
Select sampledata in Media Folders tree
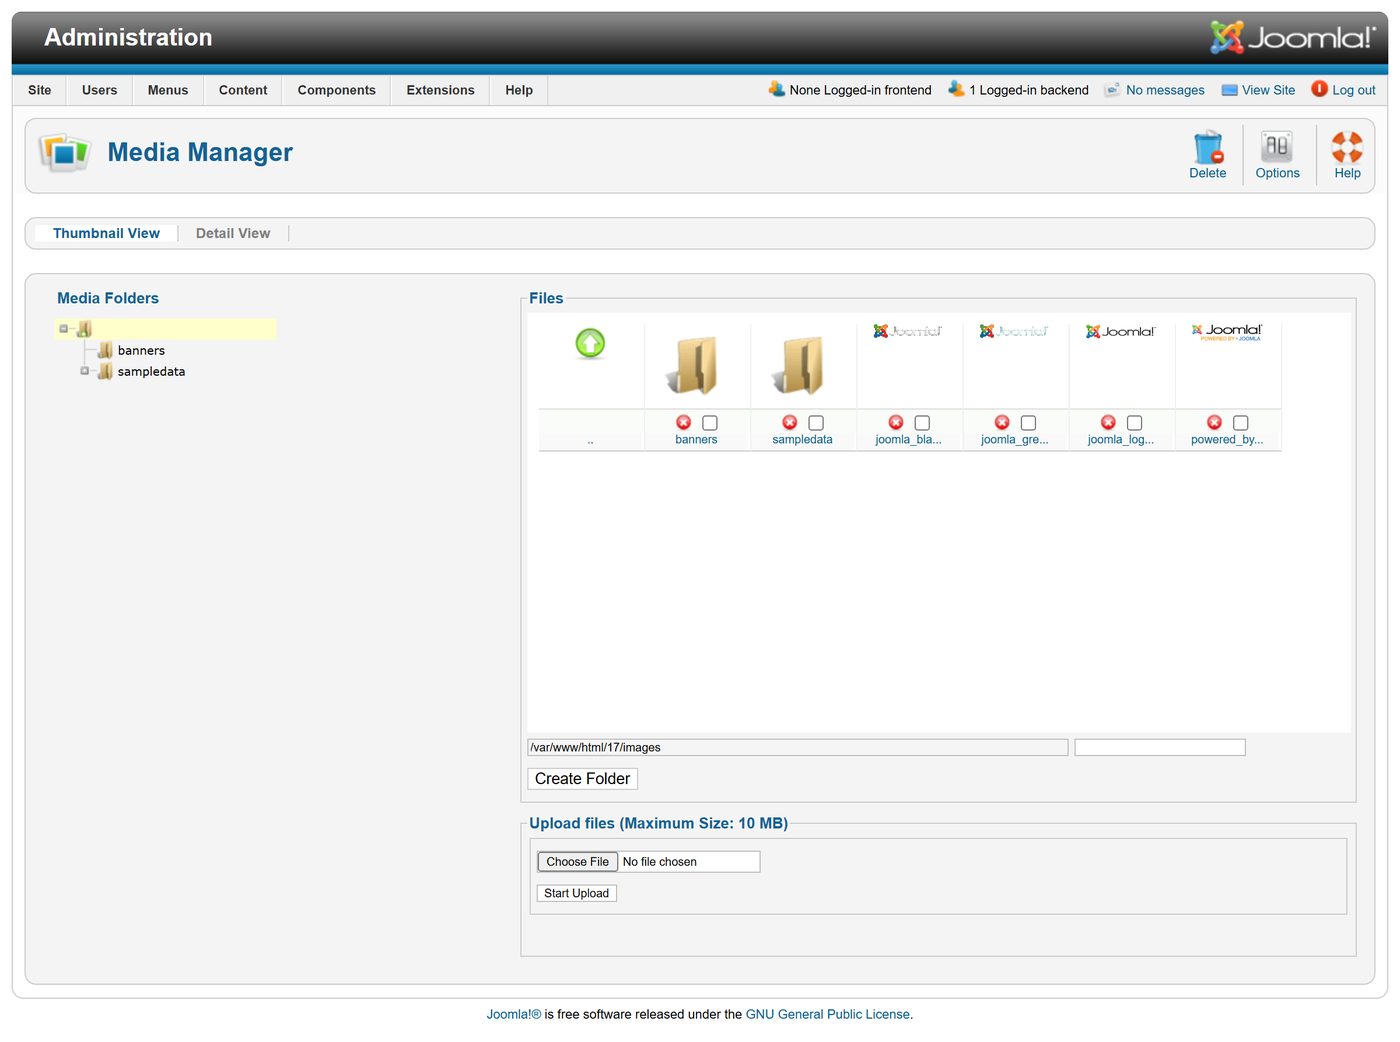pyautogui.click(x=151, y=371)
